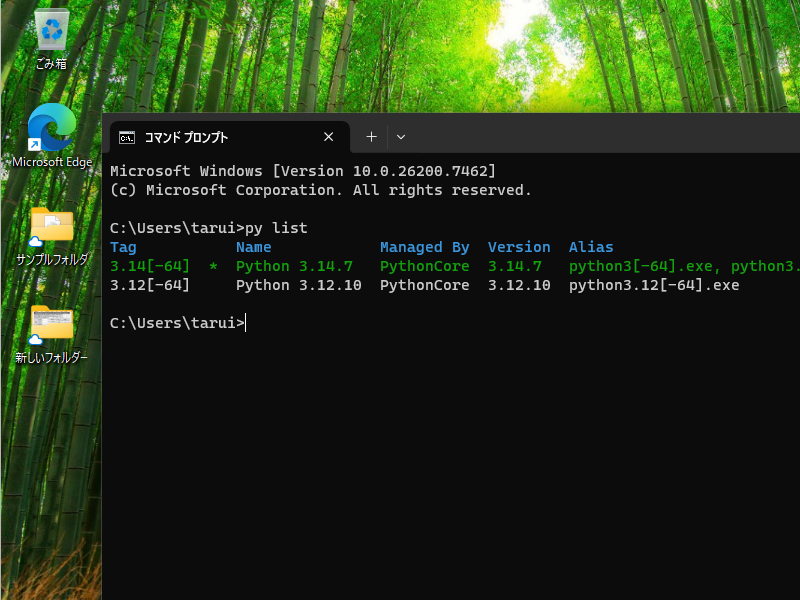Click the 'Alias' column header text
800x600 pixels.
(x=591, y=247)
